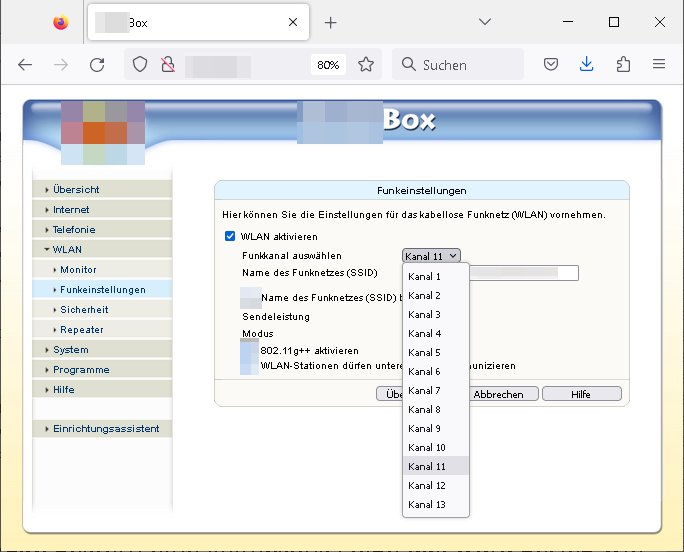Select Kanal 2 from the list
Viewport: 684px width, 552px height.
436,296
